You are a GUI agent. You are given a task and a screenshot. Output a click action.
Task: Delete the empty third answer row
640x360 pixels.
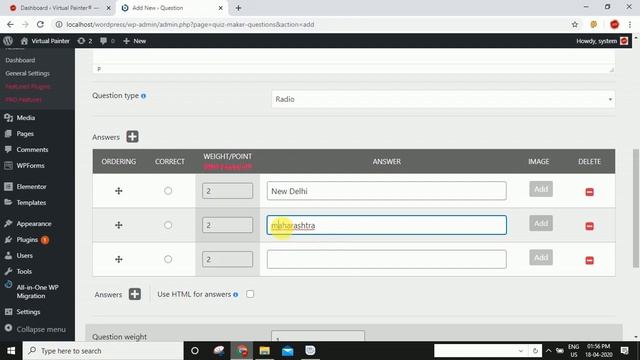[x=589, y=260]
